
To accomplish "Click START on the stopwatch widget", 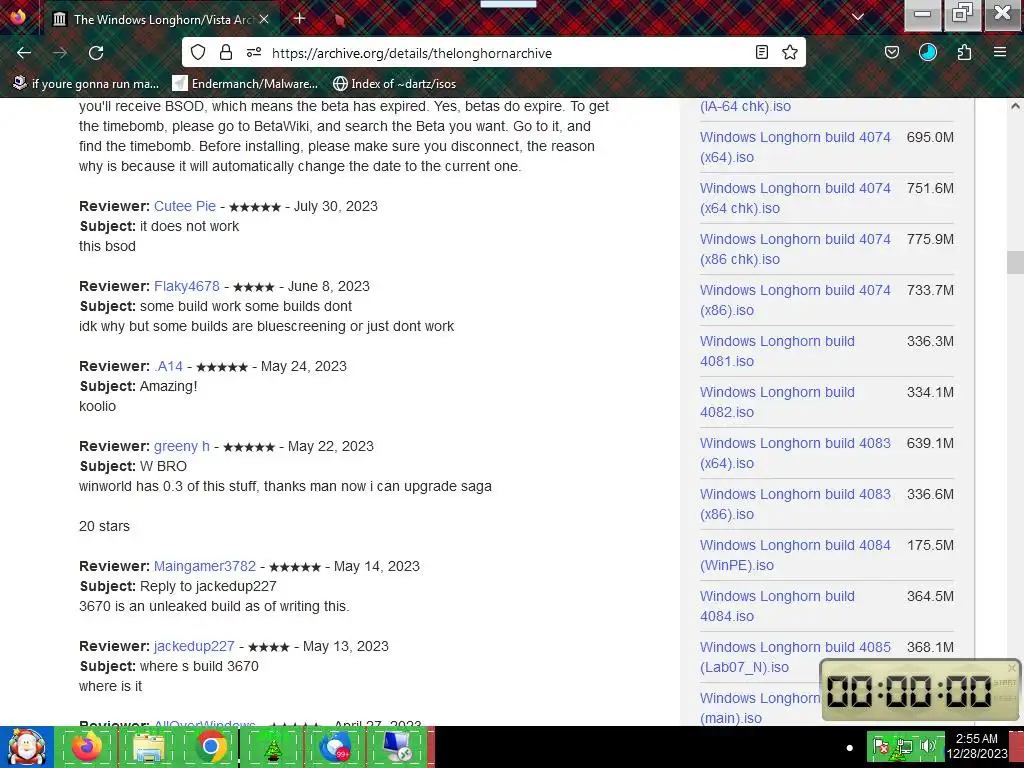I will pyautogui.click(x=1004, y=682).
